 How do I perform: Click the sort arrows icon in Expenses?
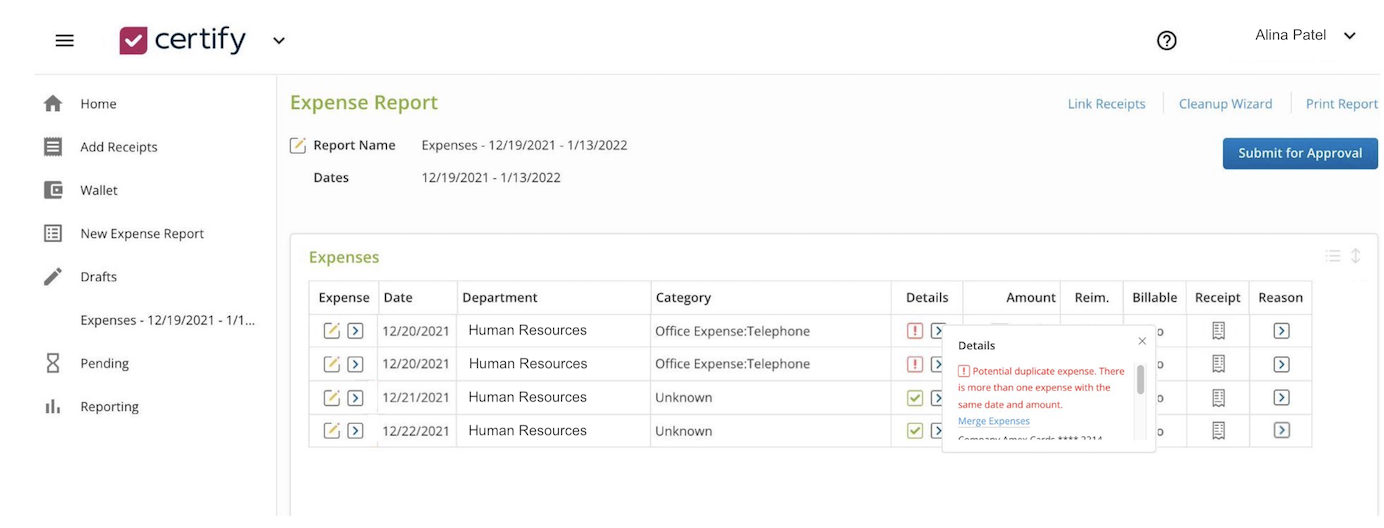click(1356, 256)
